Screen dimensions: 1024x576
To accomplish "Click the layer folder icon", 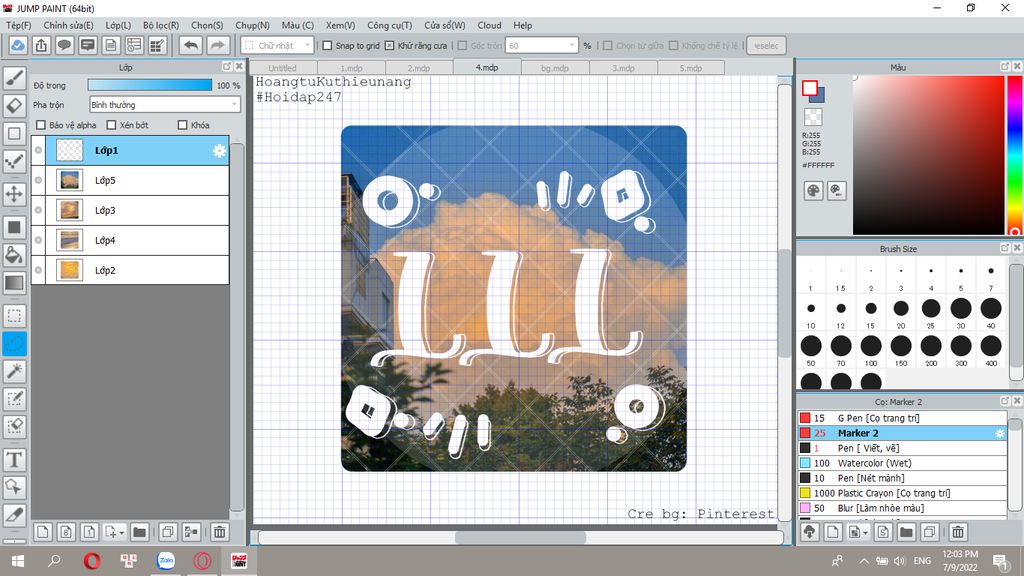I will click(139, 532).
